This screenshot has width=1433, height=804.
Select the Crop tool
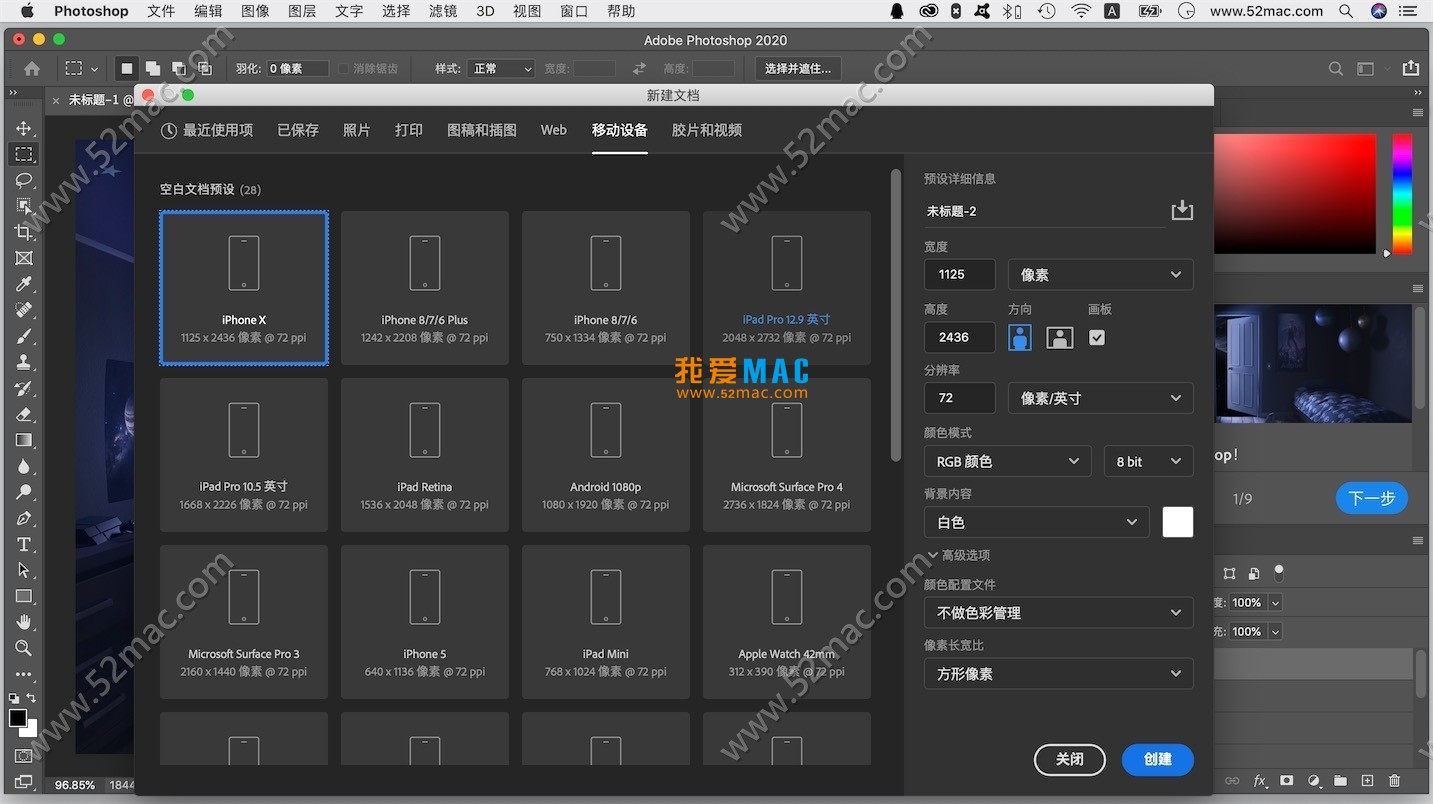[24, 232]
